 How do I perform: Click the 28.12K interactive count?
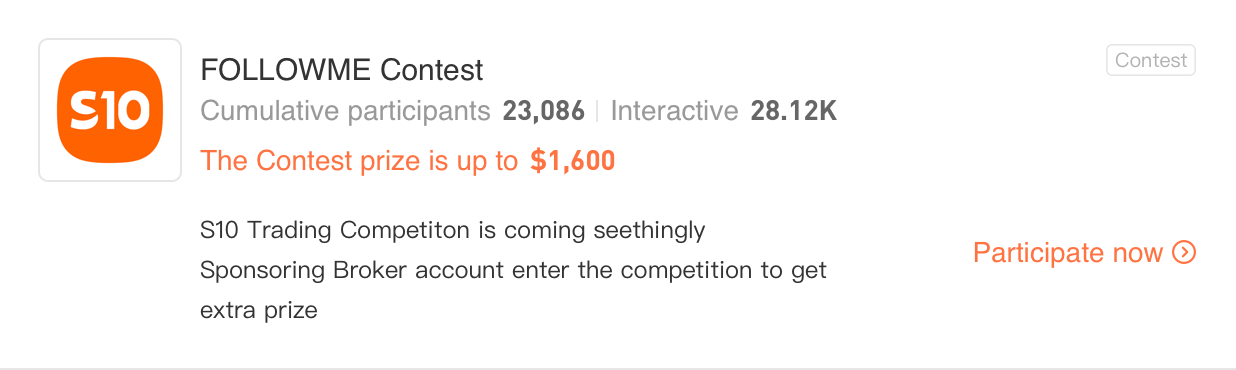794,111
